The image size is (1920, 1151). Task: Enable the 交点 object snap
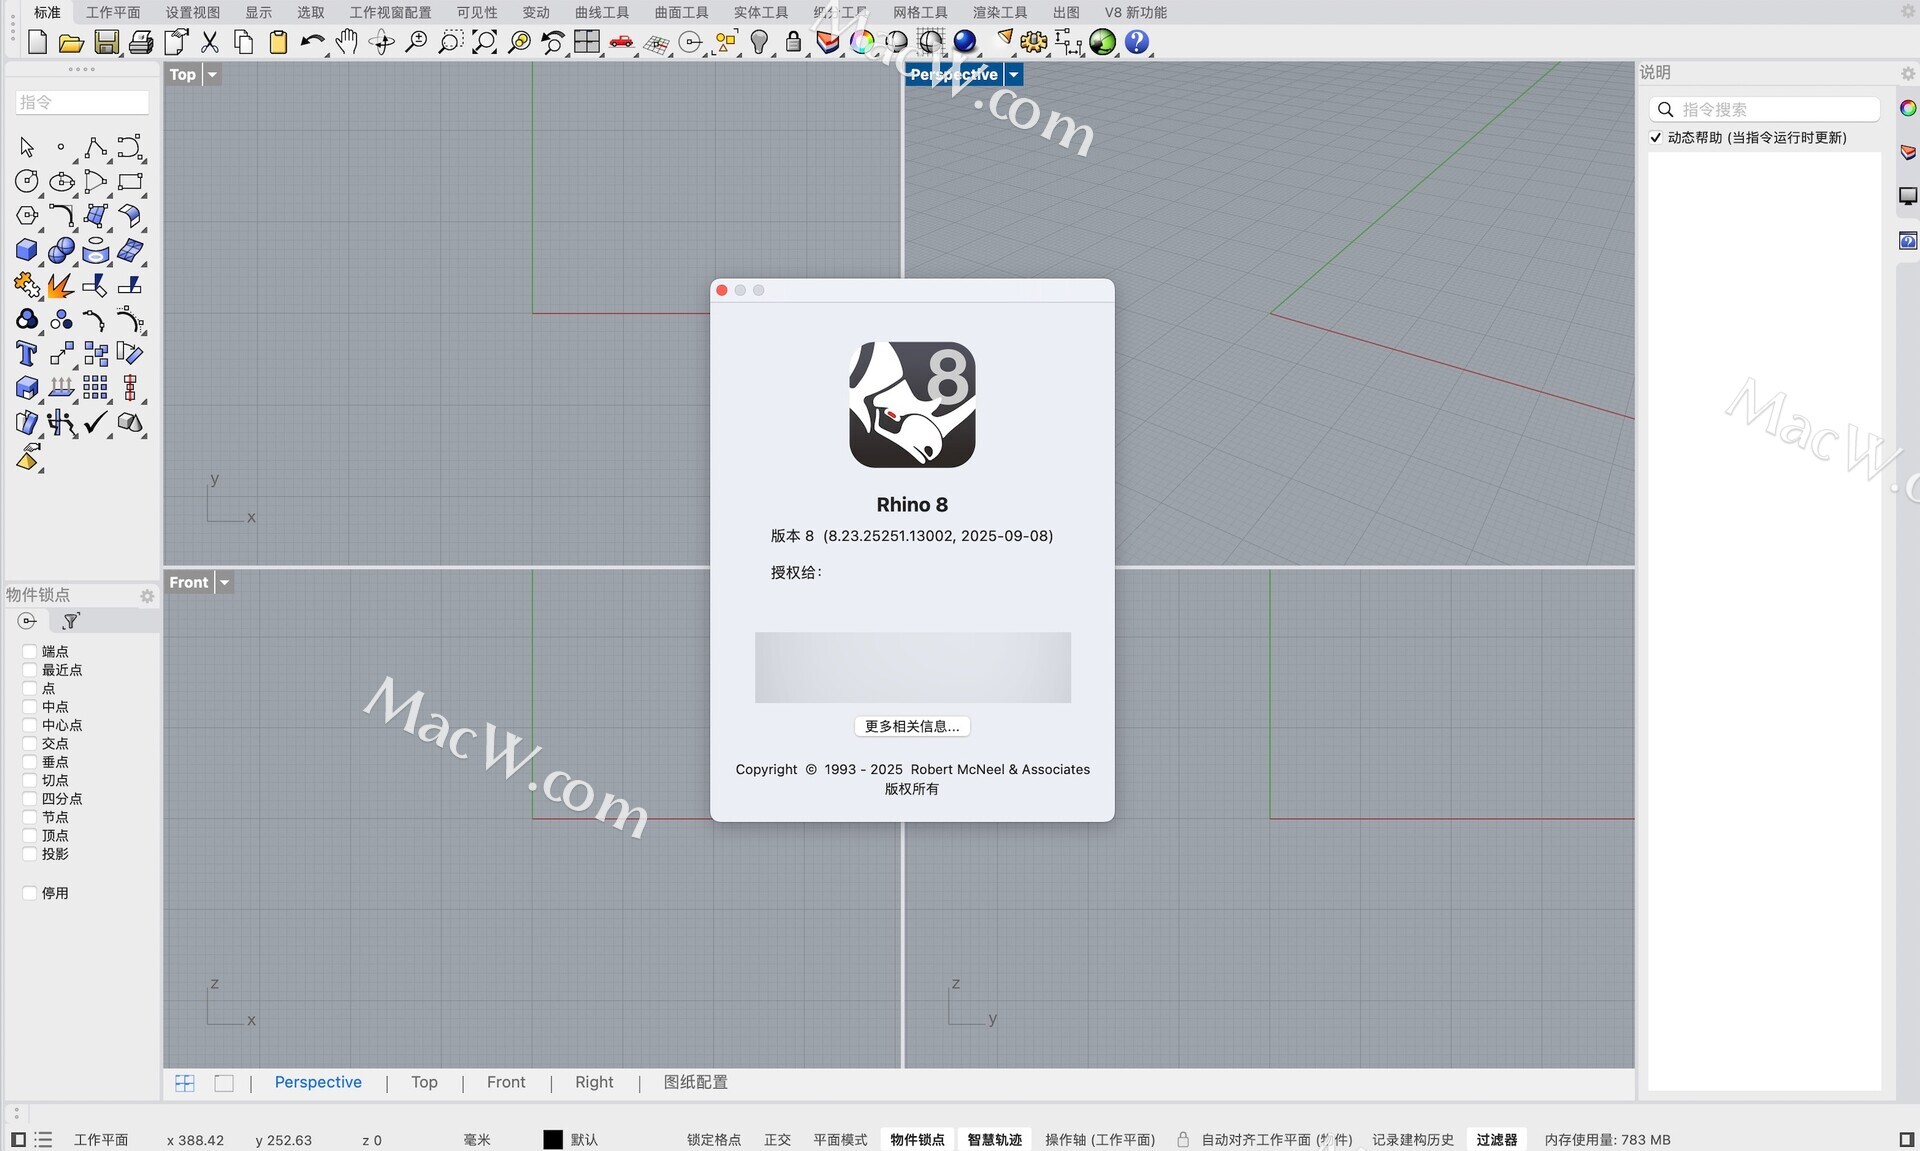(x=30, y=744)
